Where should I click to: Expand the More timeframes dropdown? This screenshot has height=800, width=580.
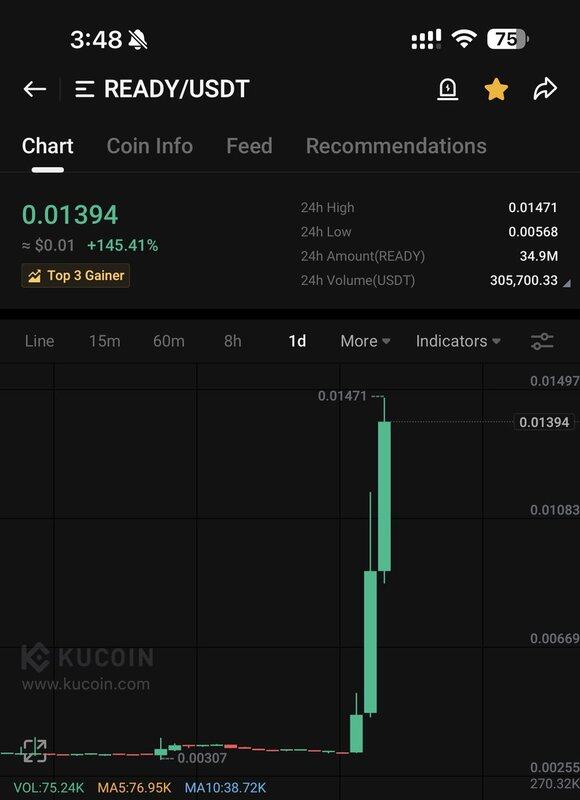tap(365, 341)
